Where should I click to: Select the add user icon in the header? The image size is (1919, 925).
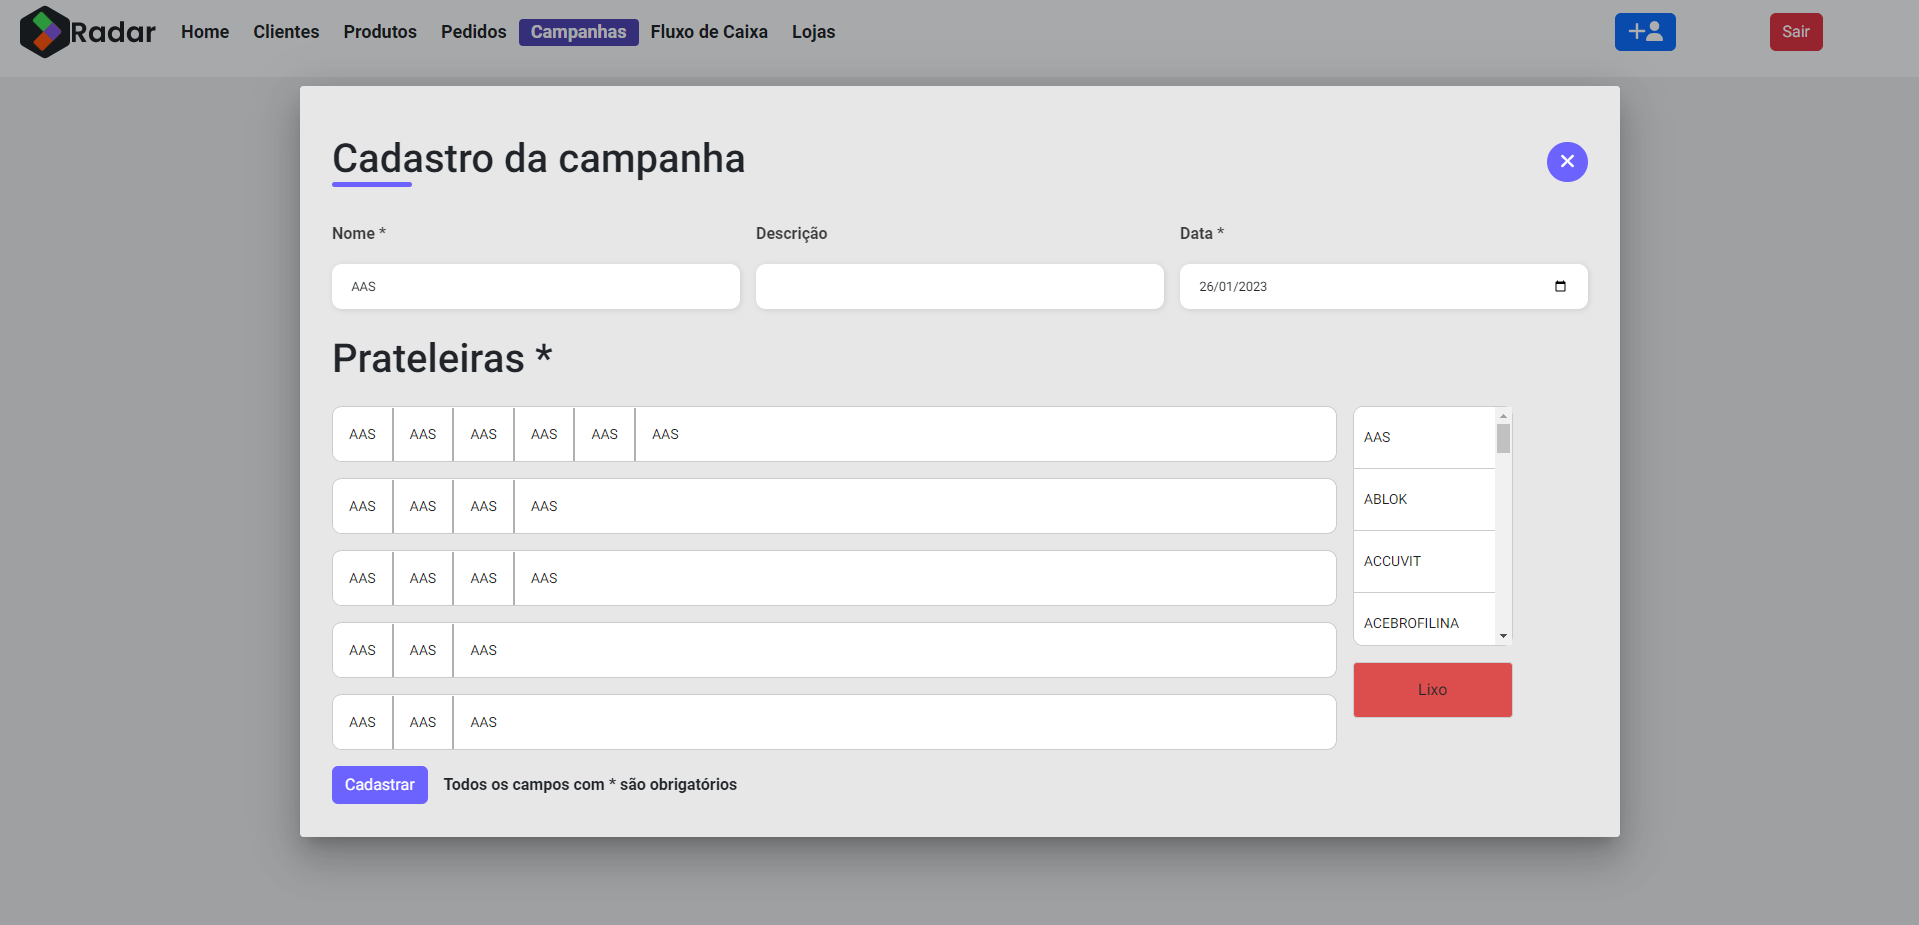[x=1644, y=31]
